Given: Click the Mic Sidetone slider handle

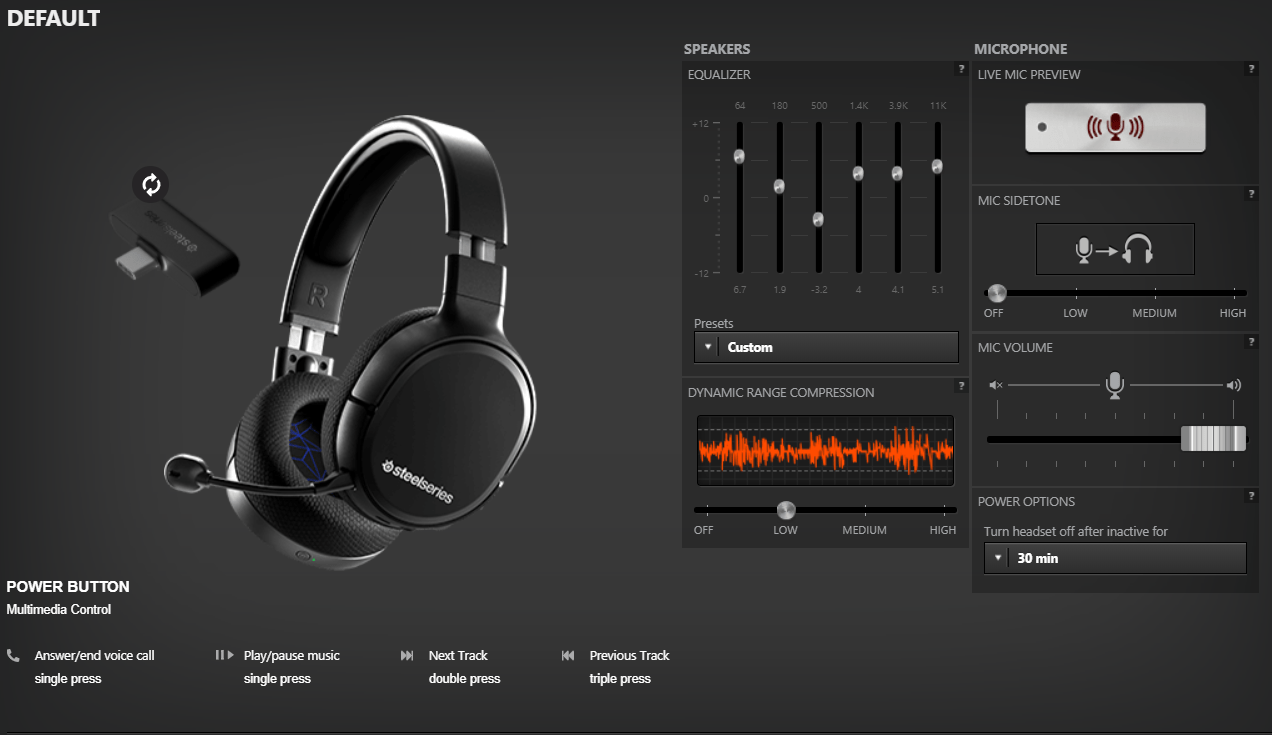Looking at the screenshot, I should pos(996,293).
